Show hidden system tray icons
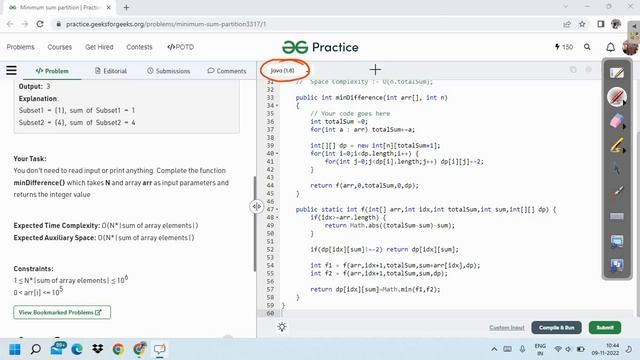The image size is (640, 360). tap(494, 349)
